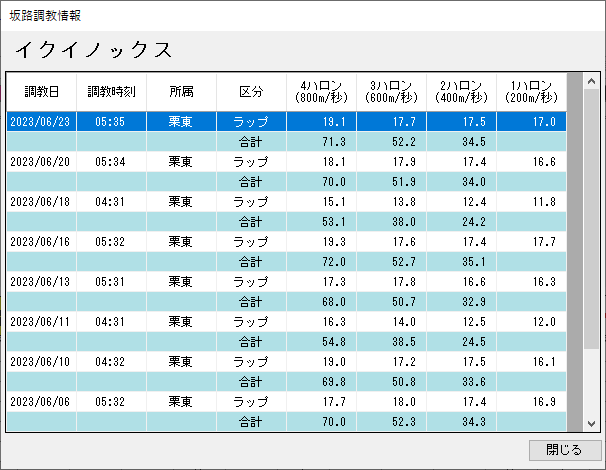Click the 3ハロン (600m/秒) header
The height and width of the screenshot is (470, 606).
pyautogui.click(x=391, y=92)
